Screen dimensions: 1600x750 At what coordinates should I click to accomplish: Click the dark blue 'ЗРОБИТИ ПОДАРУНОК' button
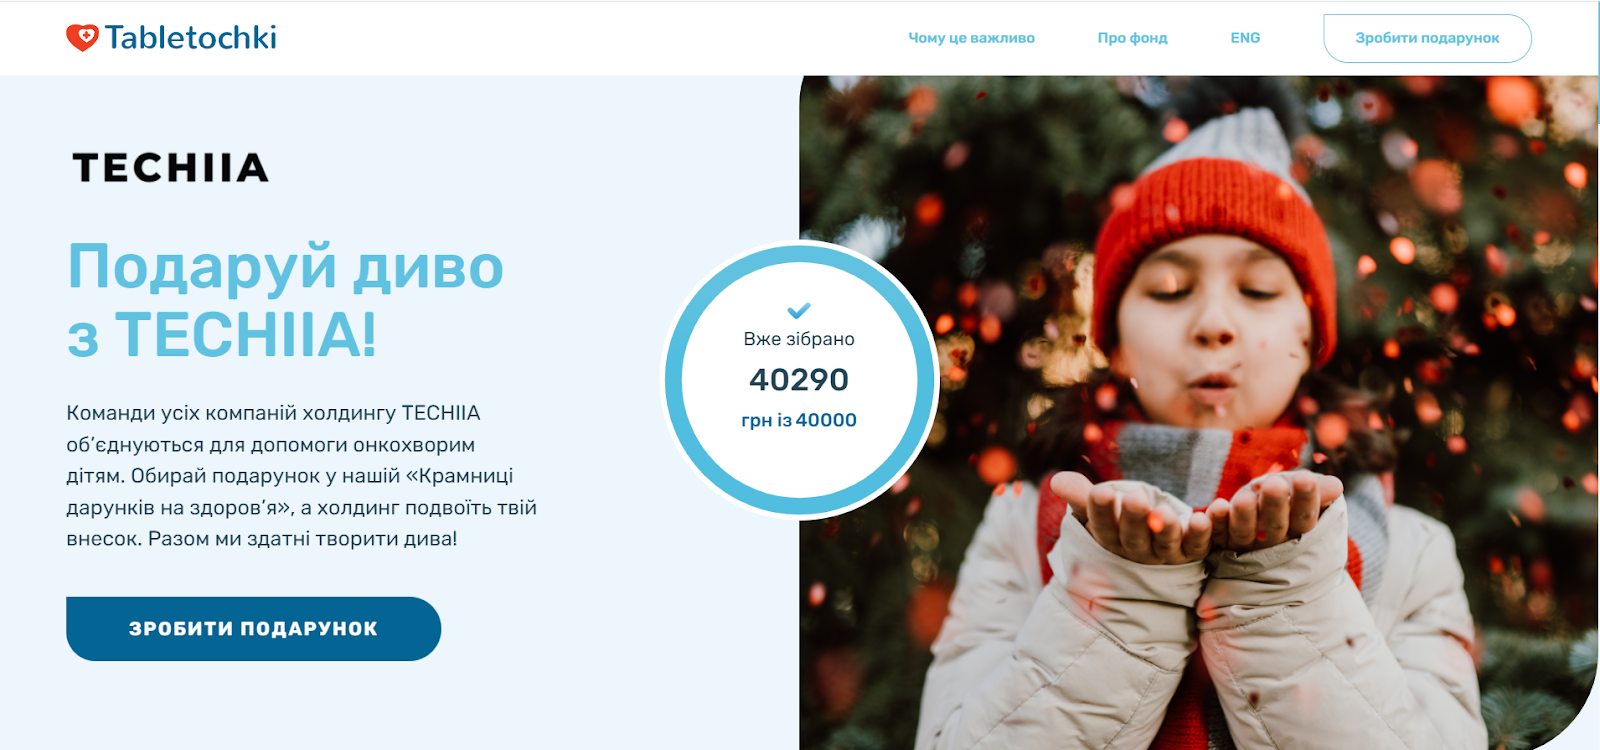[253, 628]
